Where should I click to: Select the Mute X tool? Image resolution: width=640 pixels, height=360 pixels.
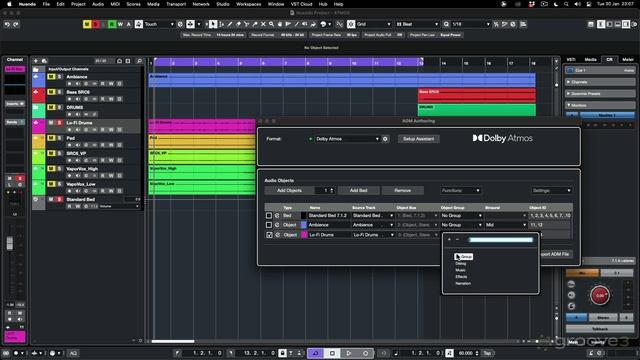point(263,24)
